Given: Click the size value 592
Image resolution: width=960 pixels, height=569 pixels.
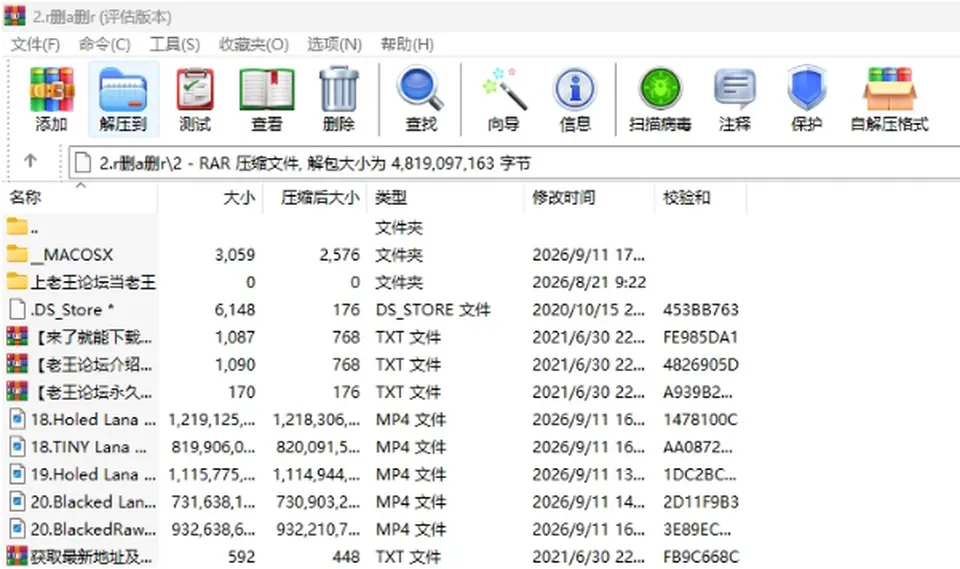Looking at the screenshot, I should pos(241,557).
